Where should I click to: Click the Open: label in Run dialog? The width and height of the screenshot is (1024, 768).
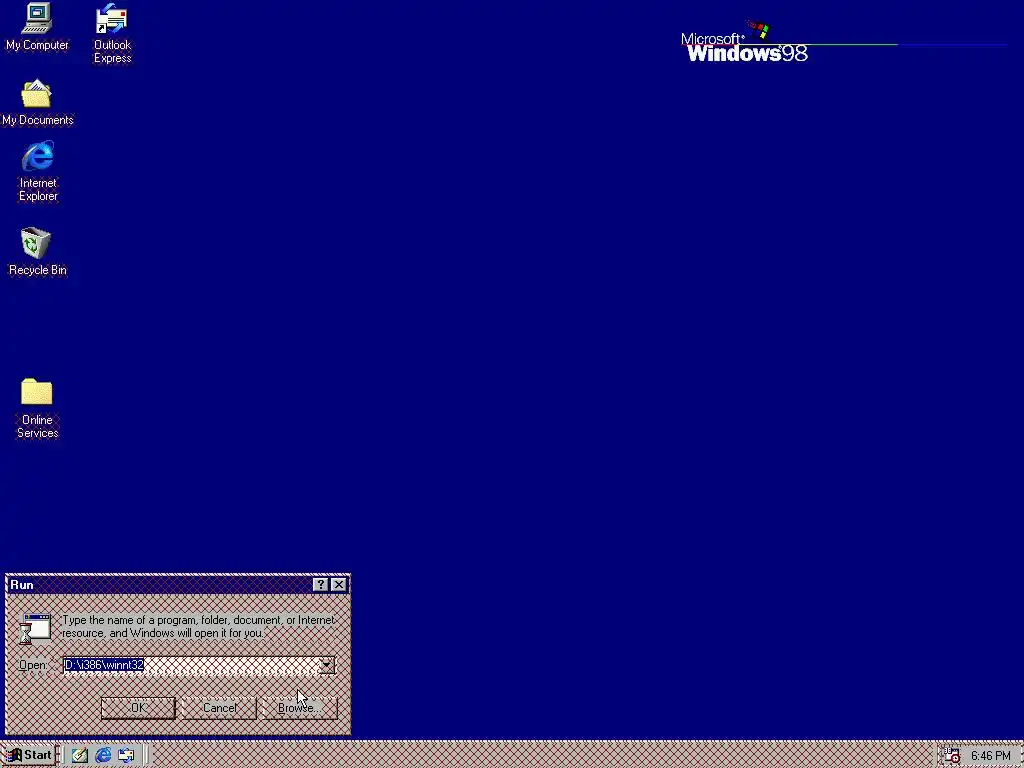(x=33, y=665)
